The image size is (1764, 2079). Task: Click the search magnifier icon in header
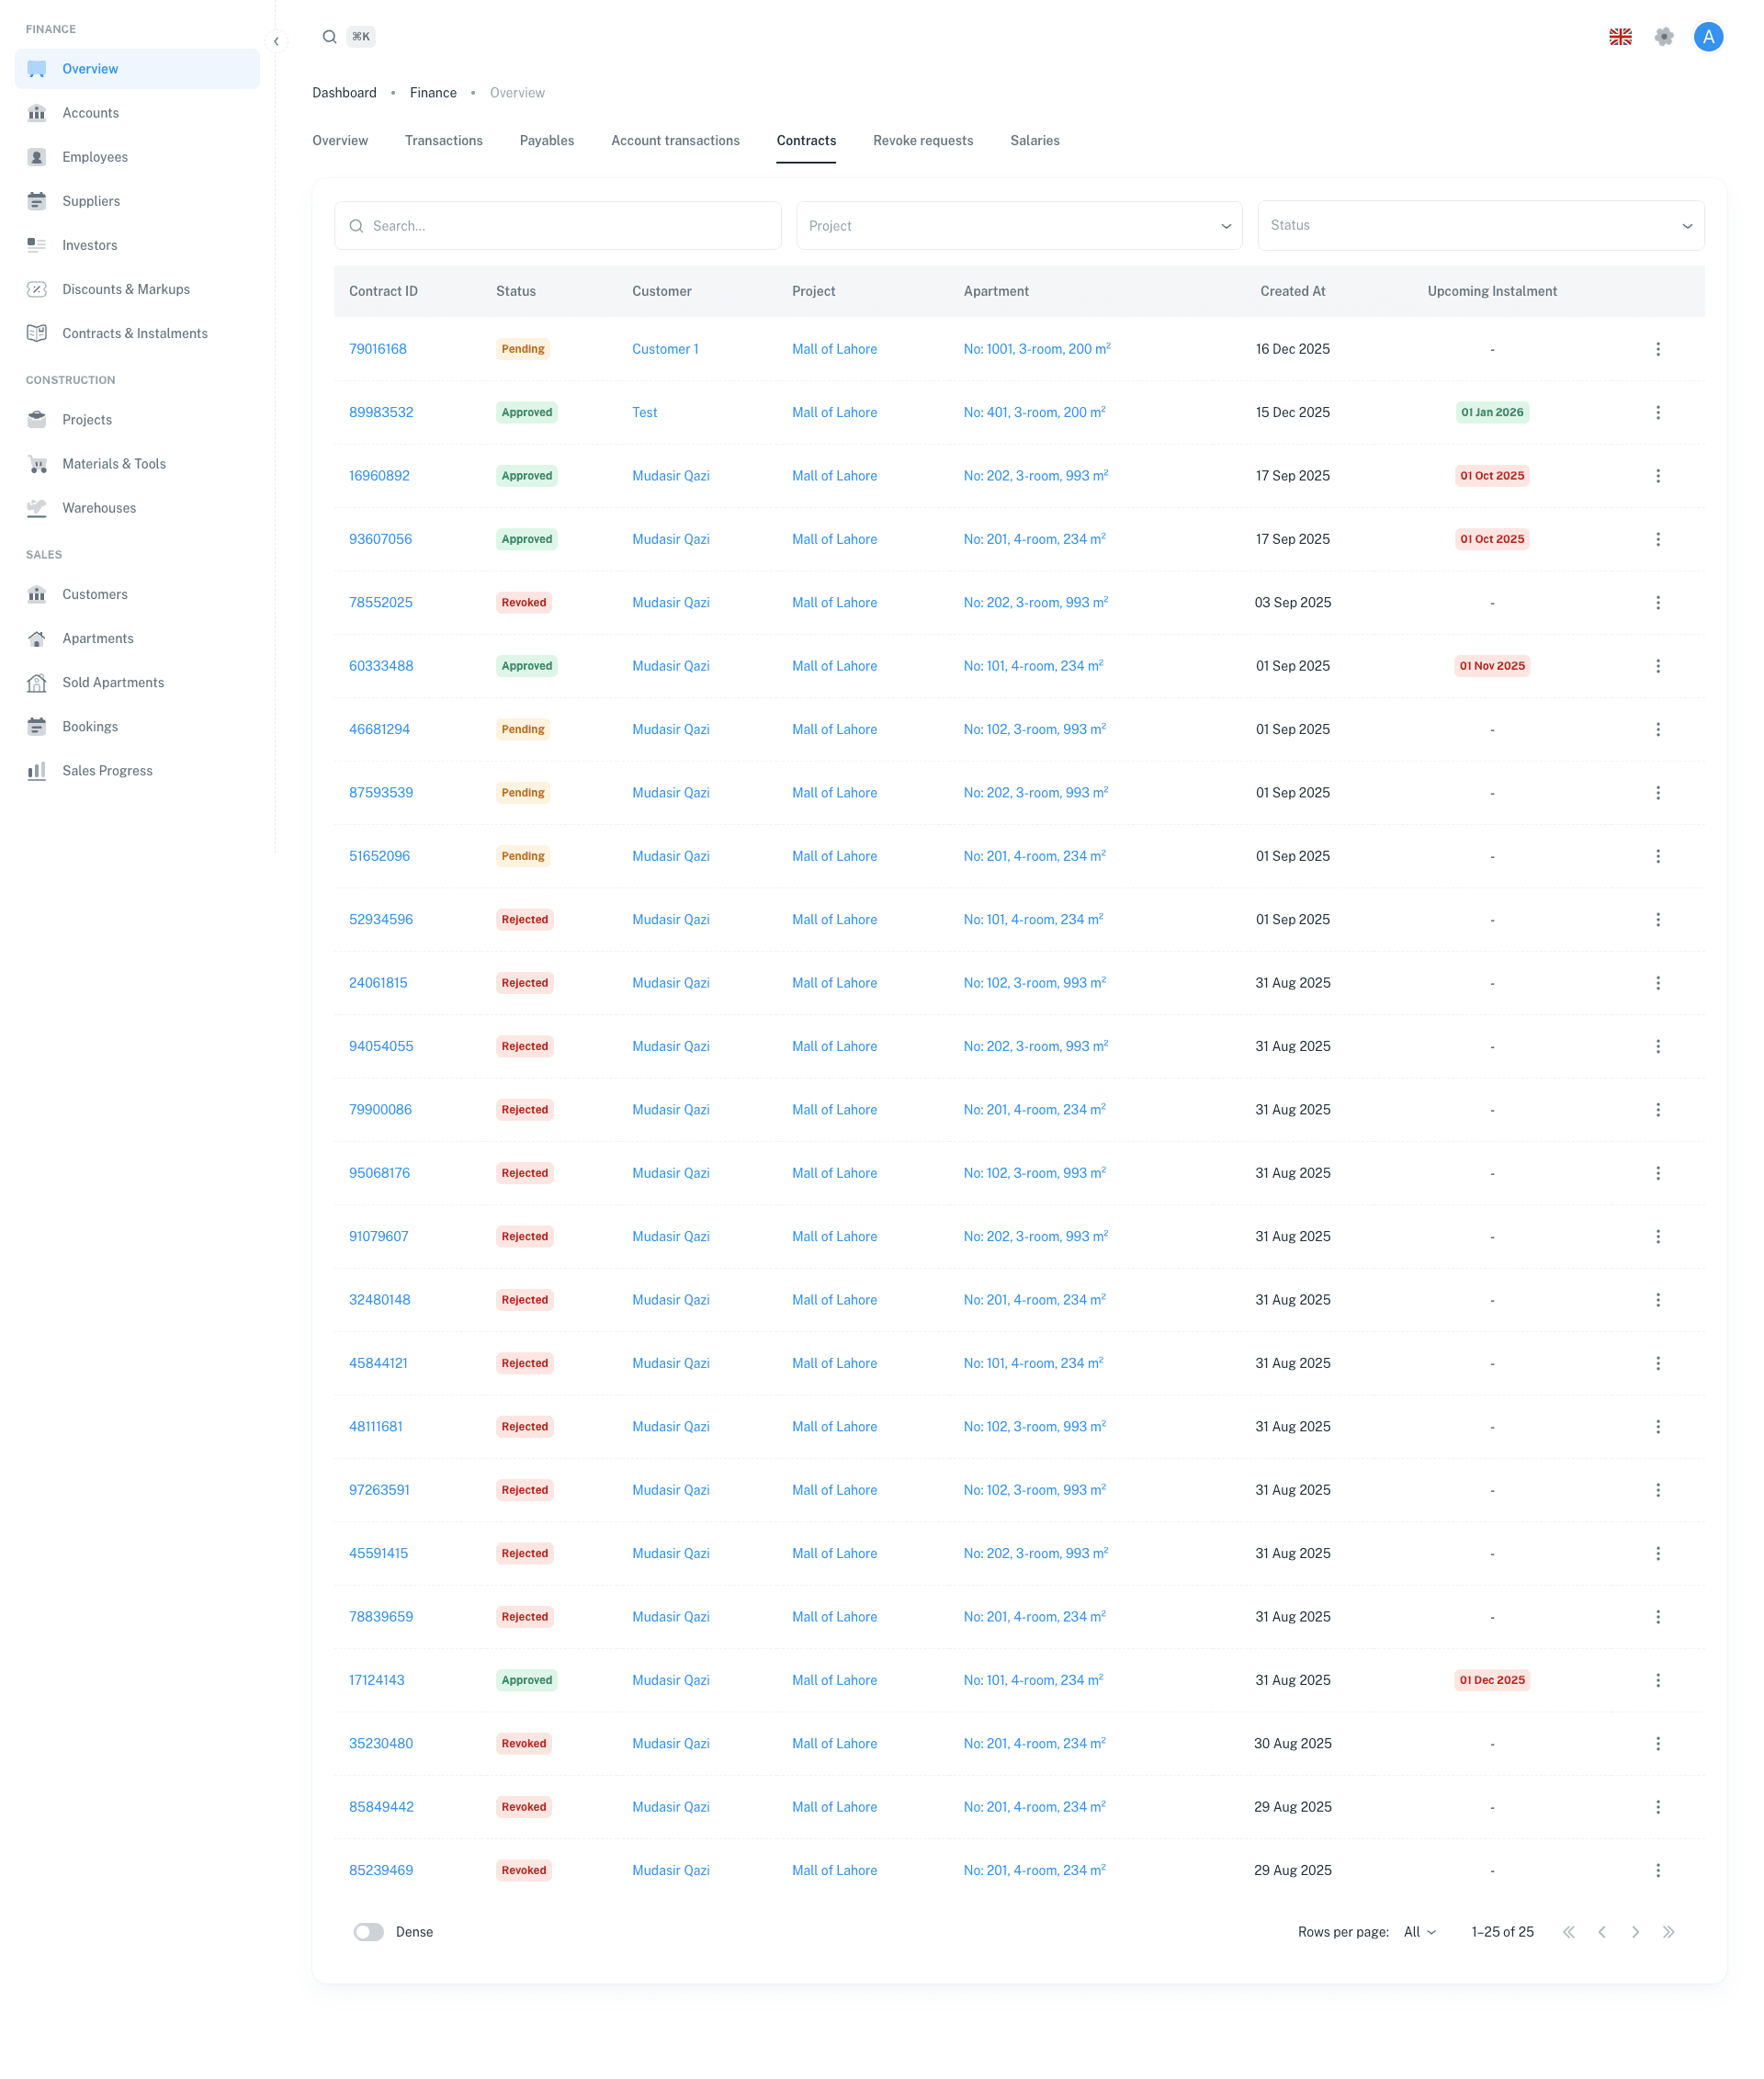pos(329,37)
